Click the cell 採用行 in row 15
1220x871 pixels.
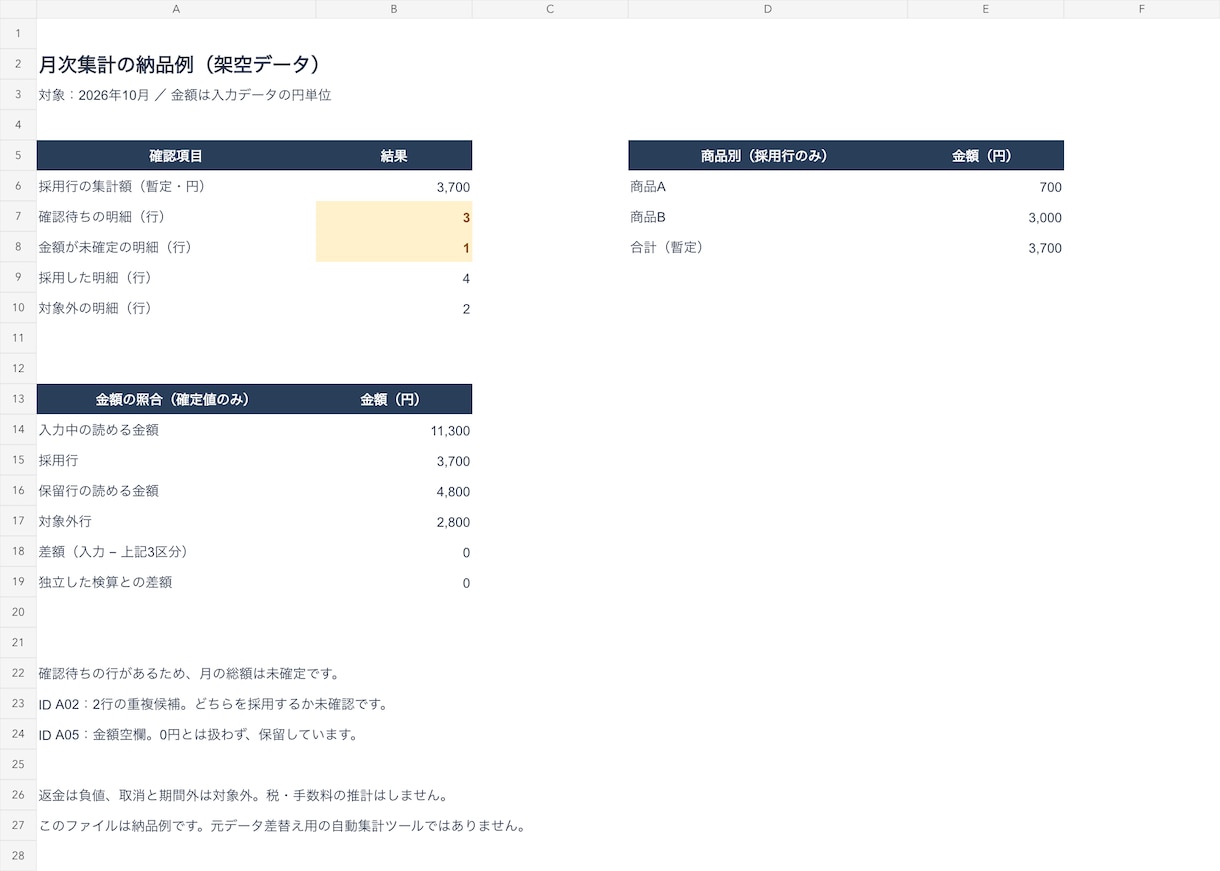176,460
